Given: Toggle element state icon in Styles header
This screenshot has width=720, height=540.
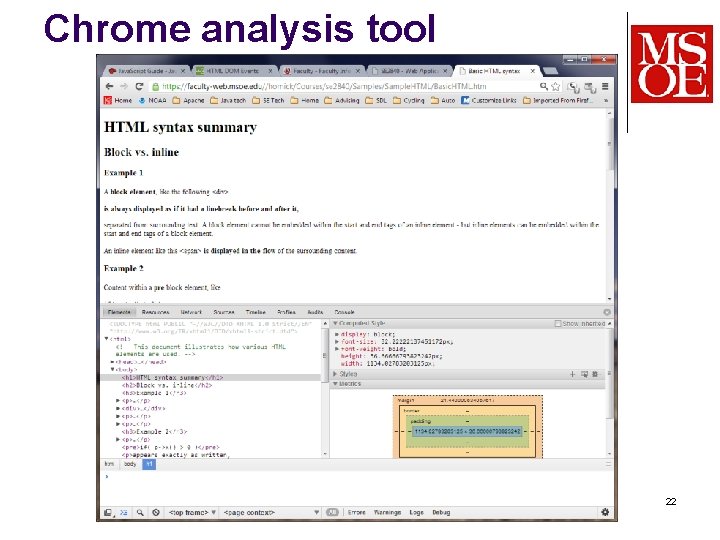Looking at the screenshot, I should [x=584, y=374].
